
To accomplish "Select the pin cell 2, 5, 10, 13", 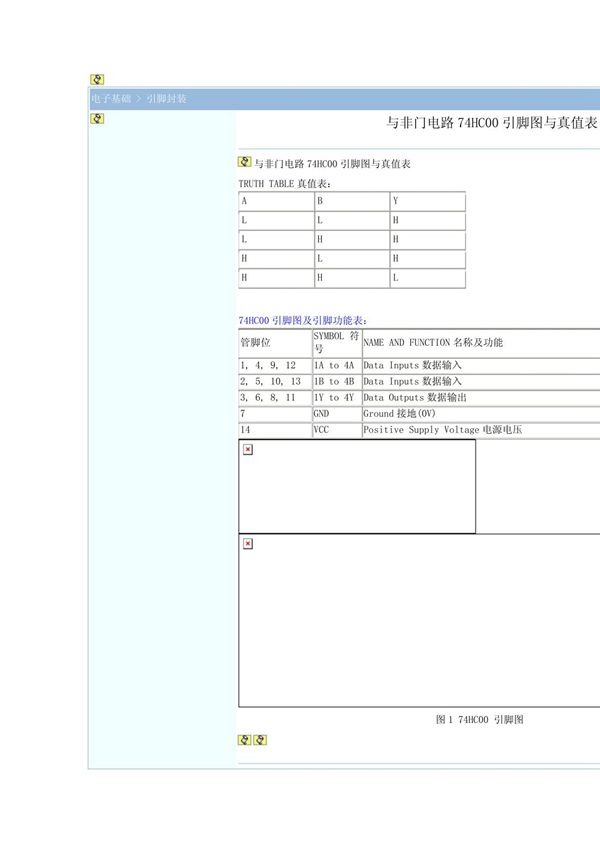I will click(275, 382).
